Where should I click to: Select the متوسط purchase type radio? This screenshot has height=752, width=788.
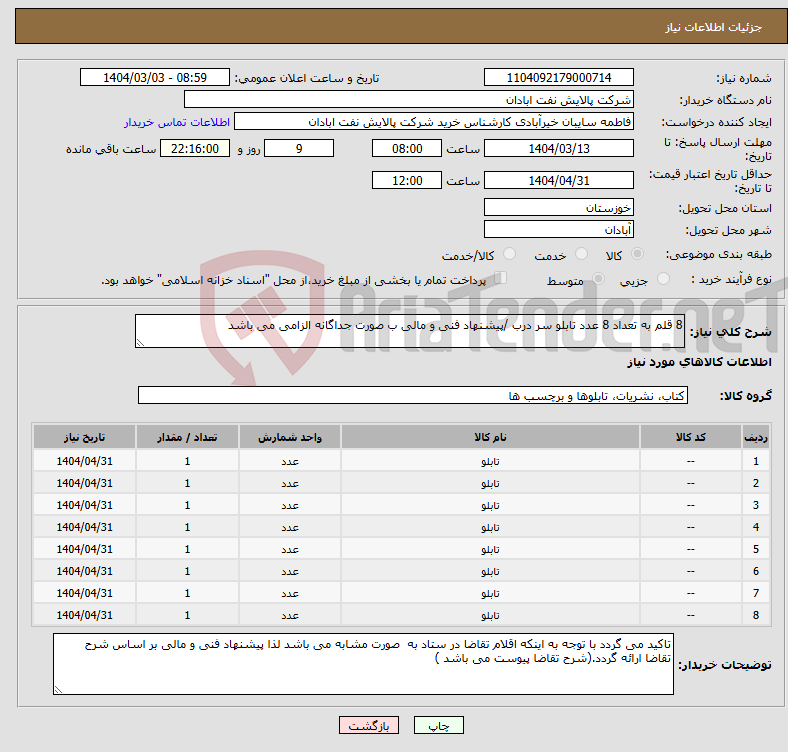pos(598,279)
